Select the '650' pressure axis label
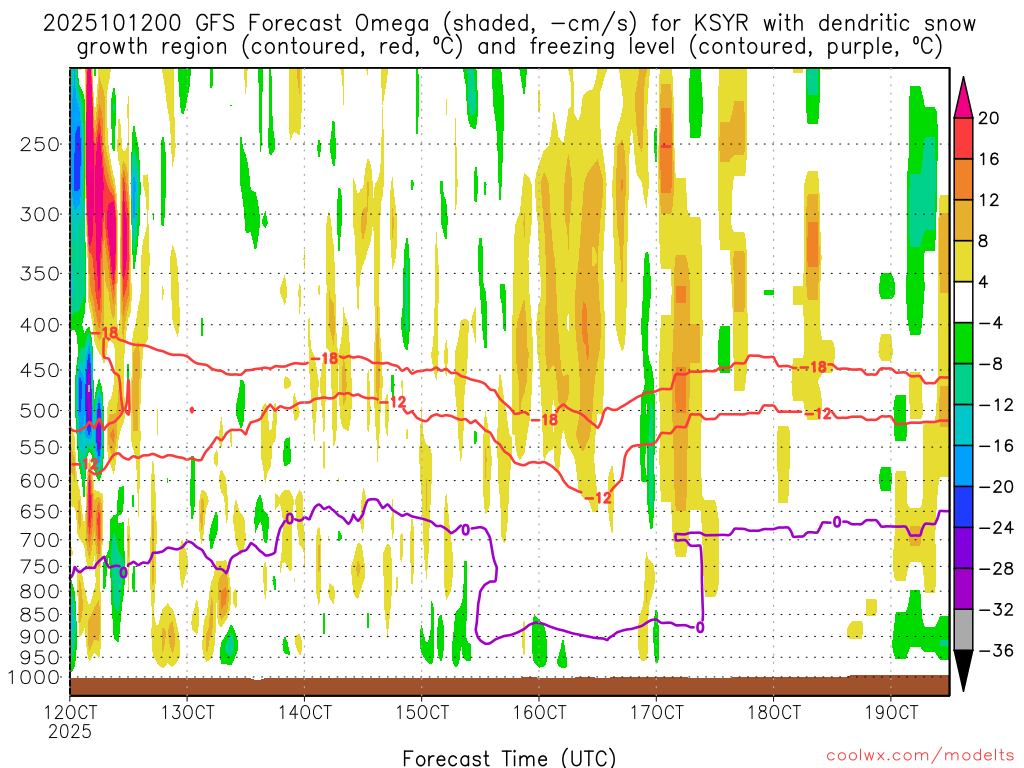 click(x=40, y=511)
